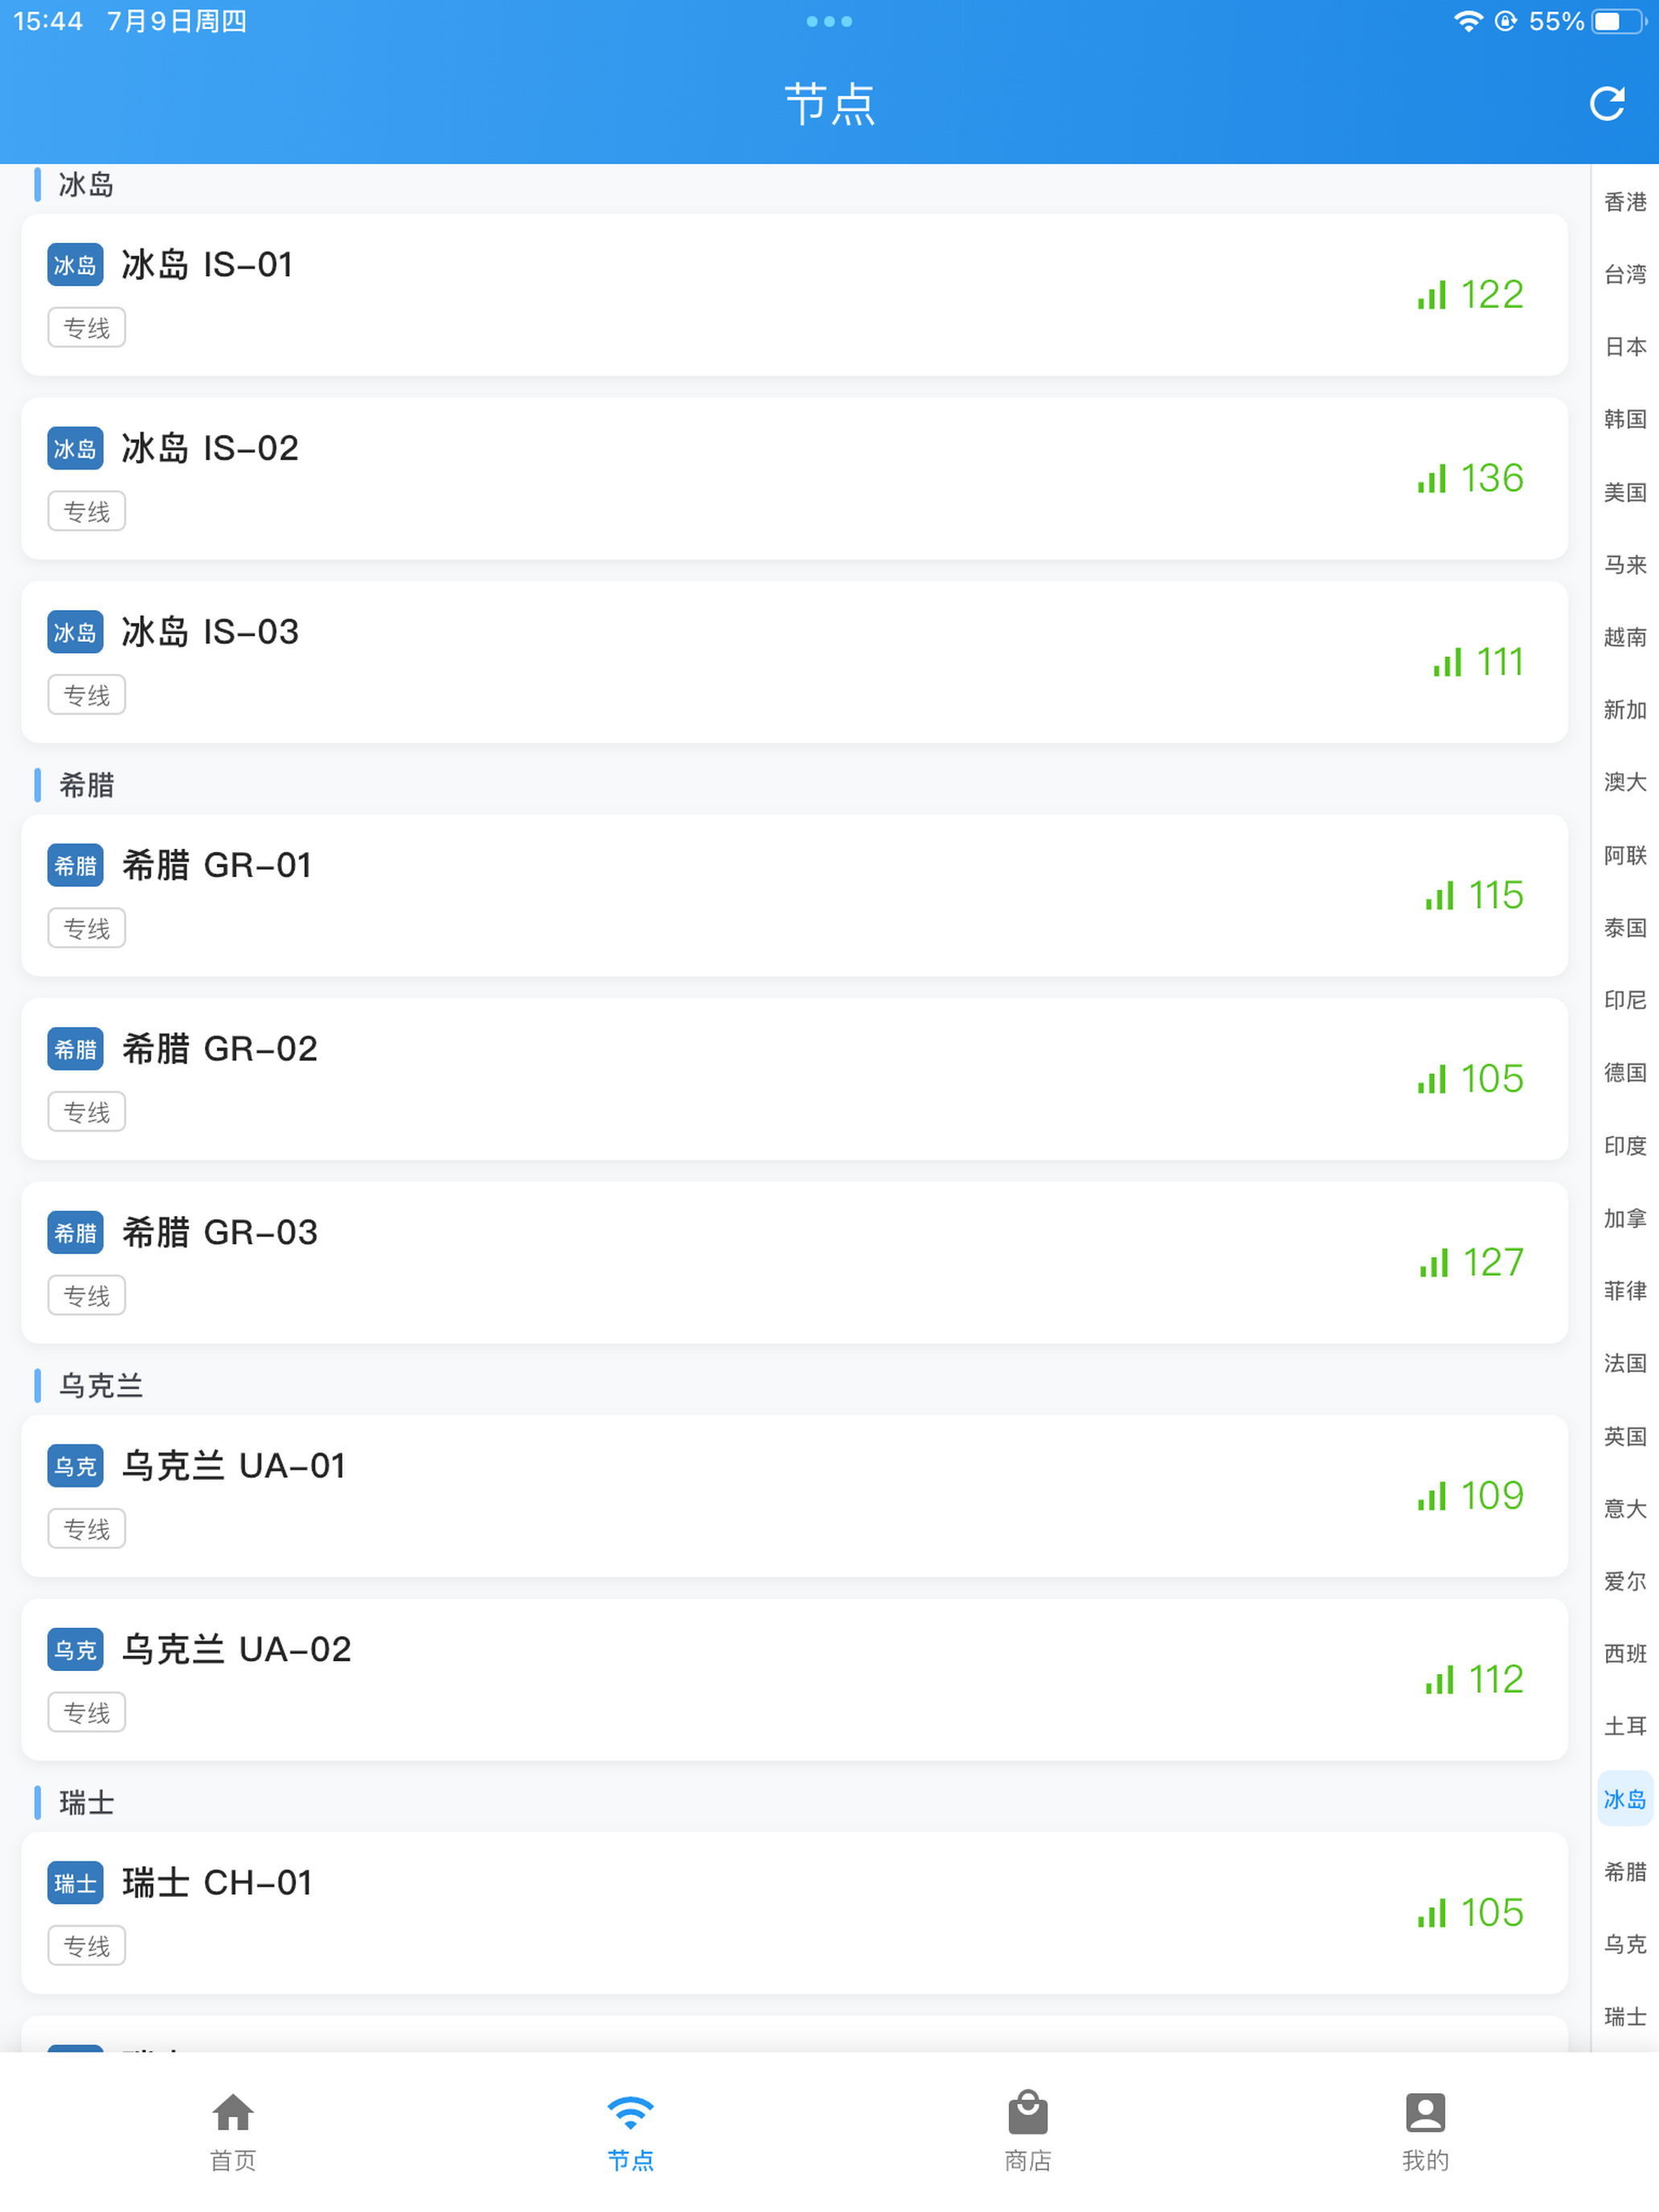
Task: Select the 冰岛 IS-03 node
Action: point(794,662)
